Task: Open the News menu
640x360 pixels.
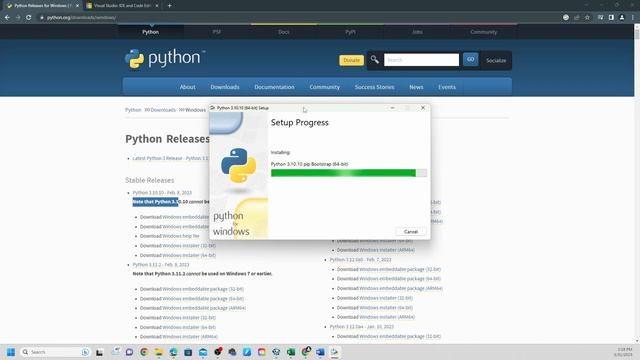Action: [416, 87]
